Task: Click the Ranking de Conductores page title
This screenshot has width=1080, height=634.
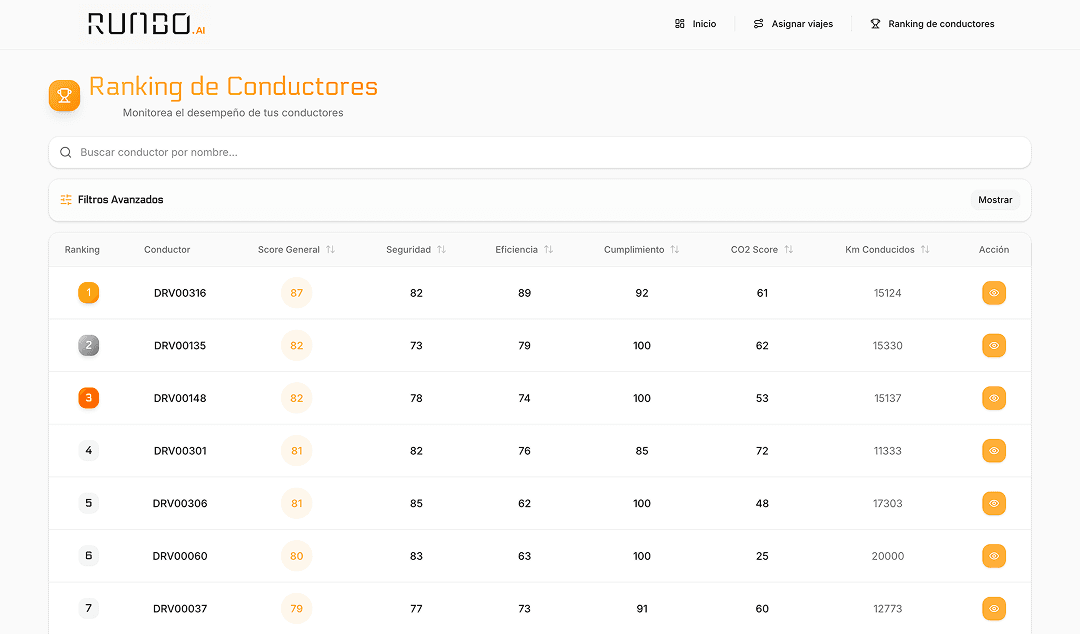Action: click(233, 86)
